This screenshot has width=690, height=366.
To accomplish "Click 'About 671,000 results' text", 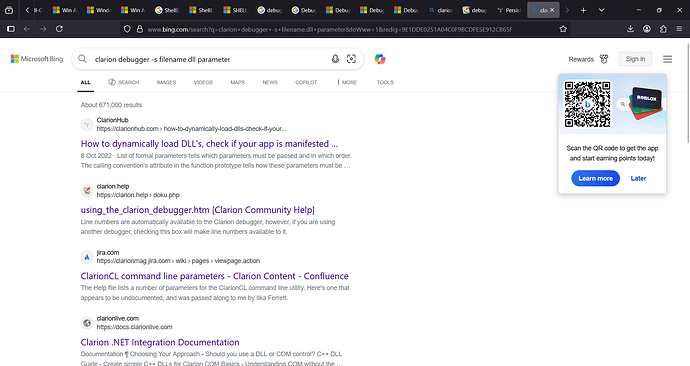I will click(x=111, y=105).
